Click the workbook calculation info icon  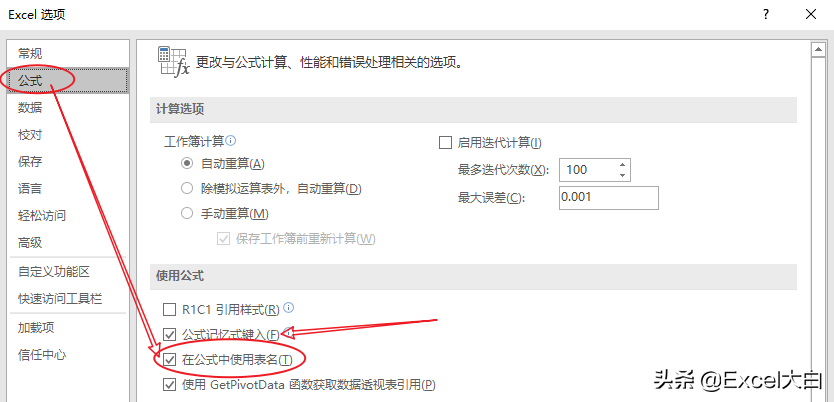point(231,141)
